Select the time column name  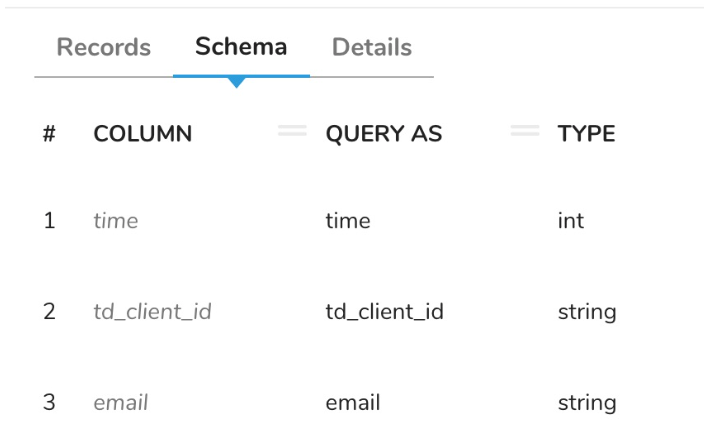tap(115, 221)
